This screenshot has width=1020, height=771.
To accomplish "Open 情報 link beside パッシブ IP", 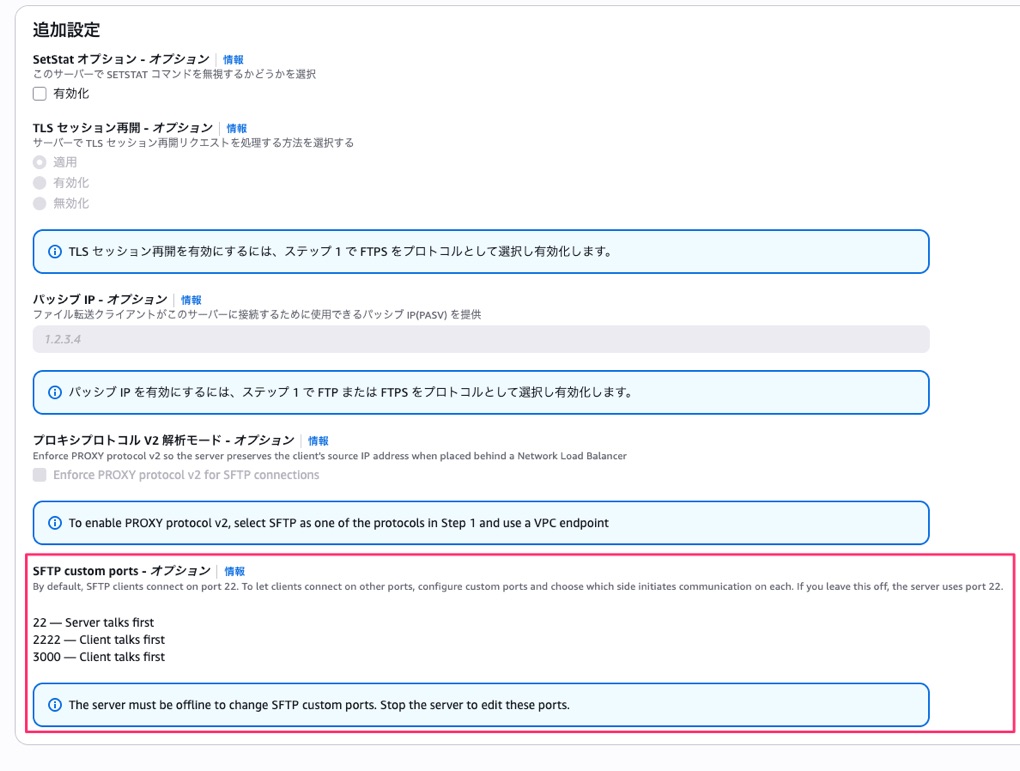I will point(191,300).
